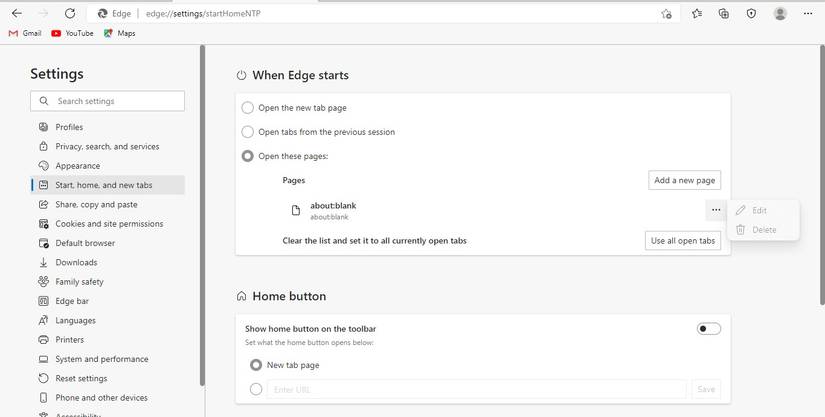Select 'Open tabs from the previous session'
Viewport: 825px width, 417px height.
tap(248, 132)
